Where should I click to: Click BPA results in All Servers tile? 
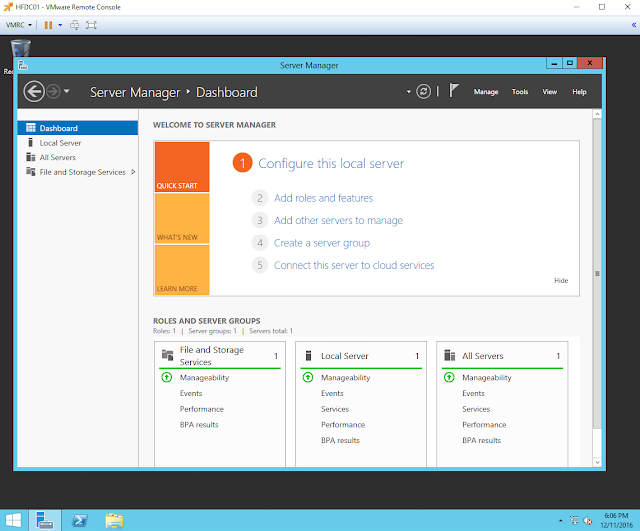coord(481,440)
